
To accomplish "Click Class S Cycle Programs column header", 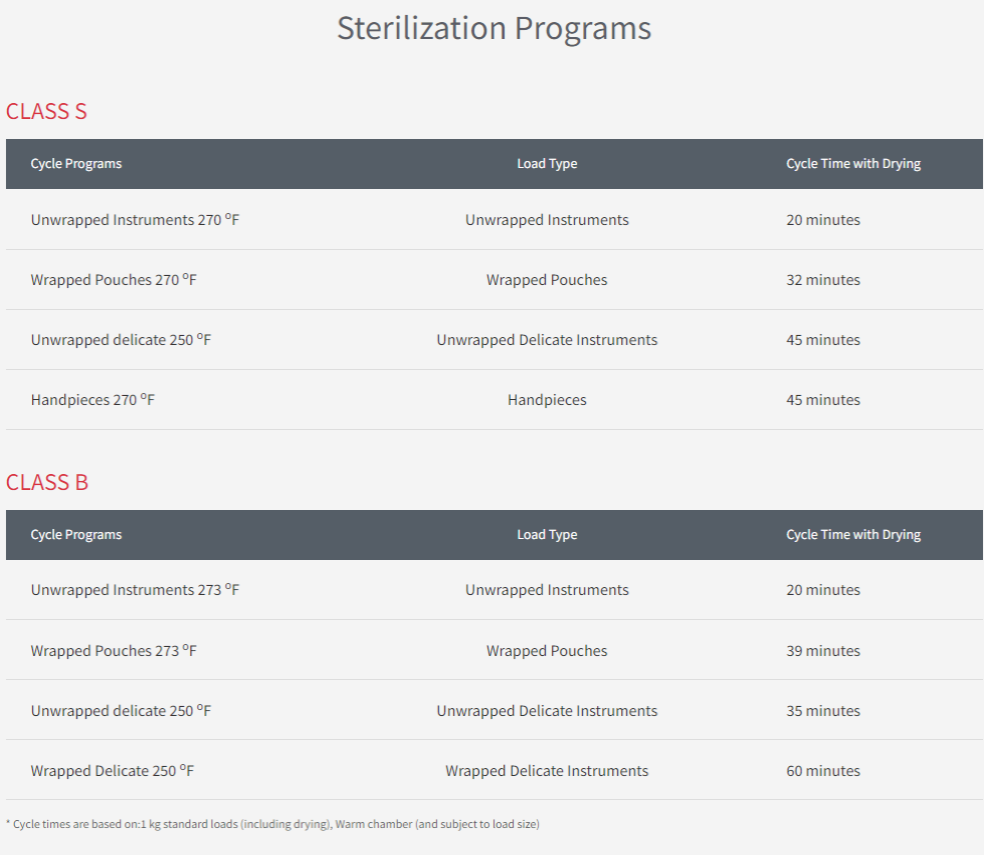I will pos(76,164).
